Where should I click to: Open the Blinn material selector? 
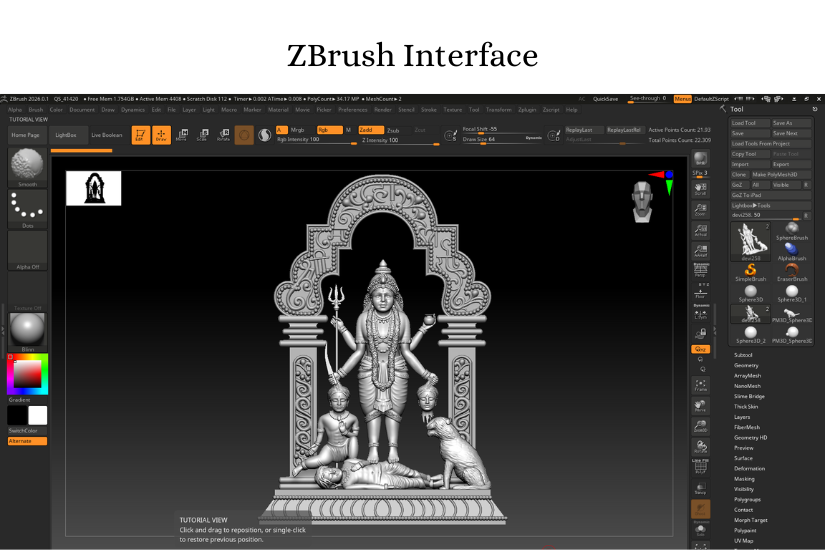coord(27,332)
